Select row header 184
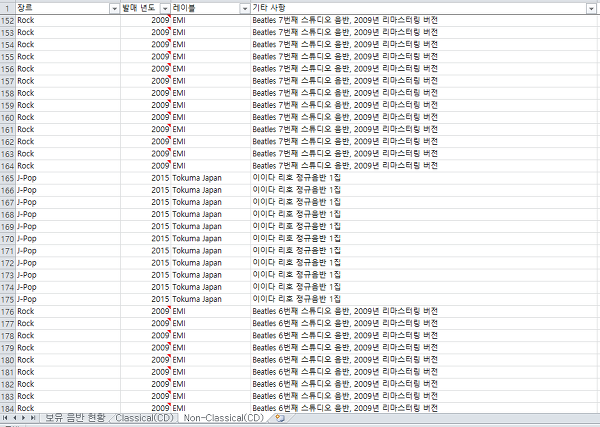 click(x=8, y=408)
